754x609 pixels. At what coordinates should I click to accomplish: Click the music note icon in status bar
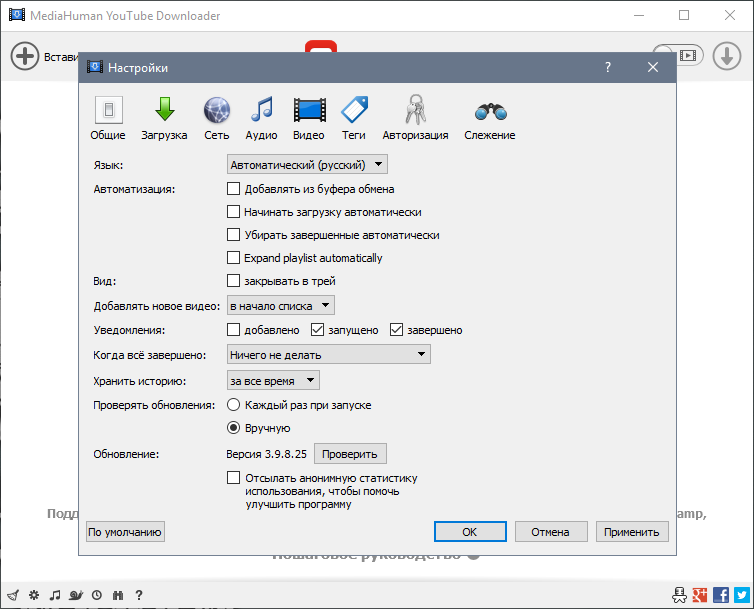click(55, 595)
